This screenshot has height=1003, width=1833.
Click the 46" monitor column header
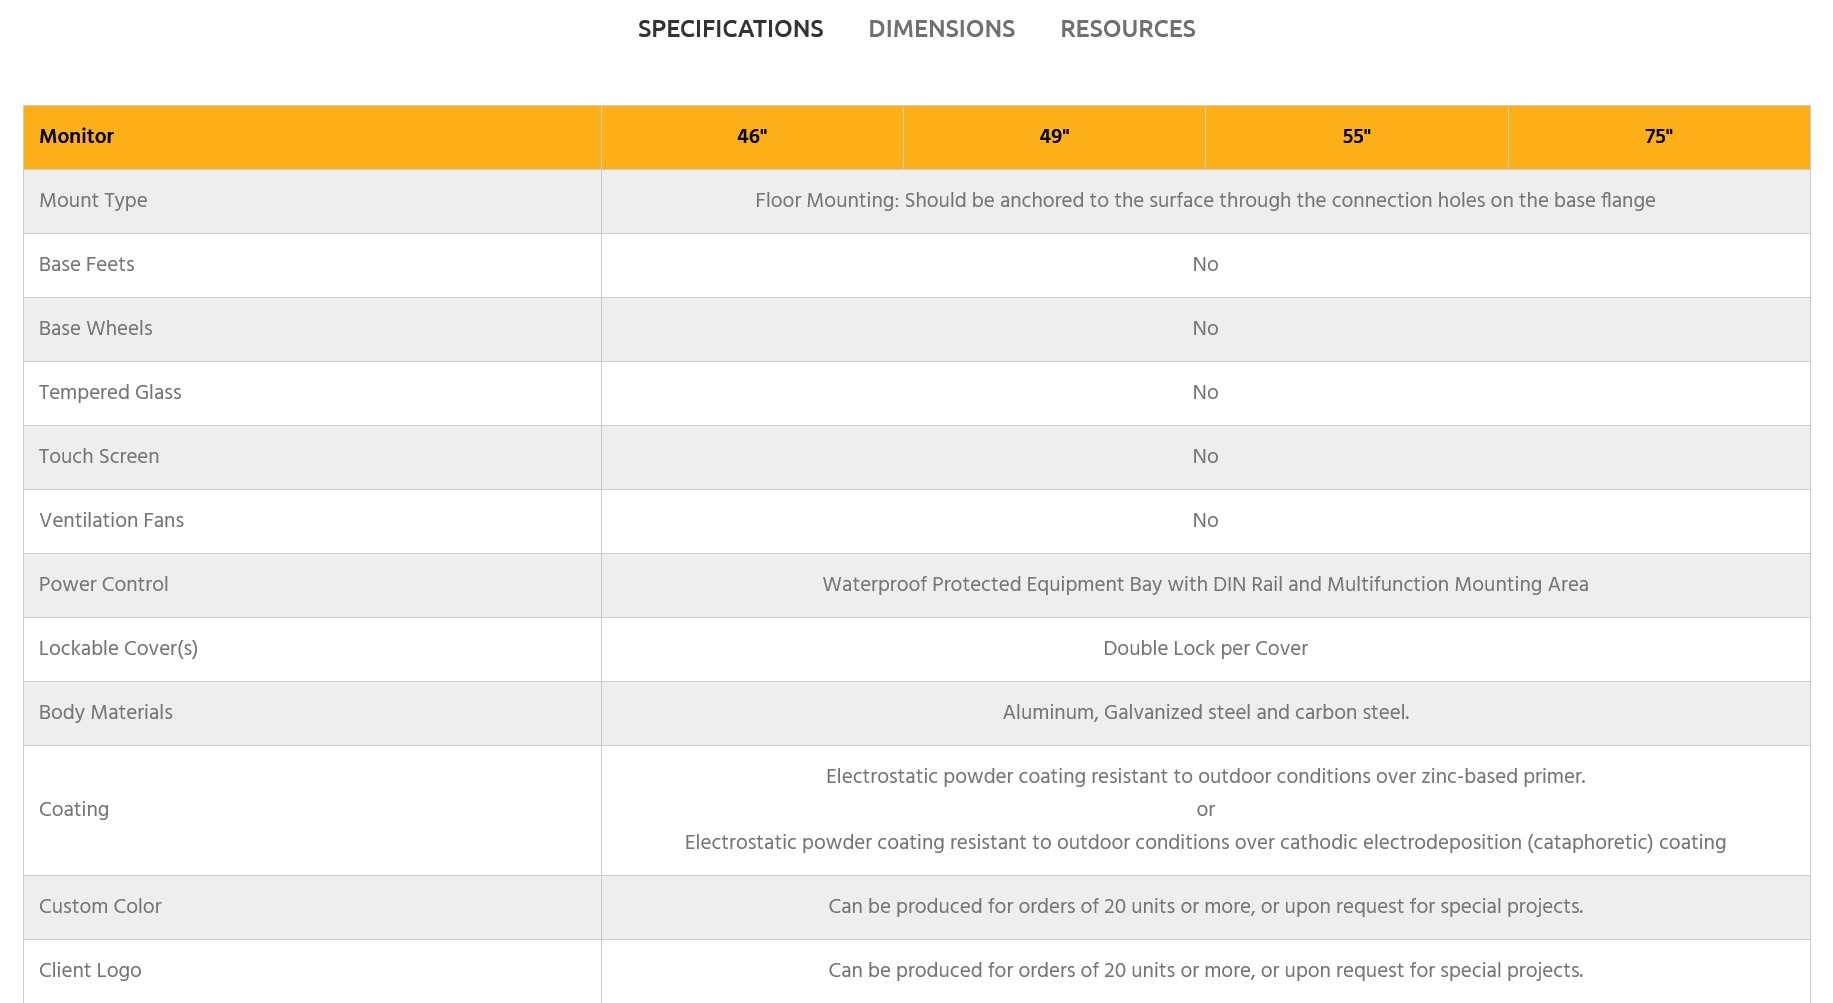752,137
